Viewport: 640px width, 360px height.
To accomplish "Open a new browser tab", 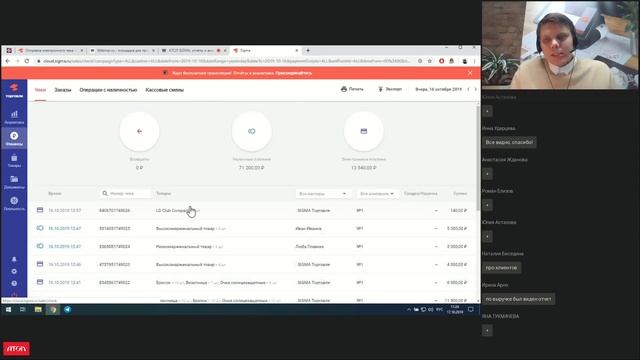I will [x=308, y=51].
